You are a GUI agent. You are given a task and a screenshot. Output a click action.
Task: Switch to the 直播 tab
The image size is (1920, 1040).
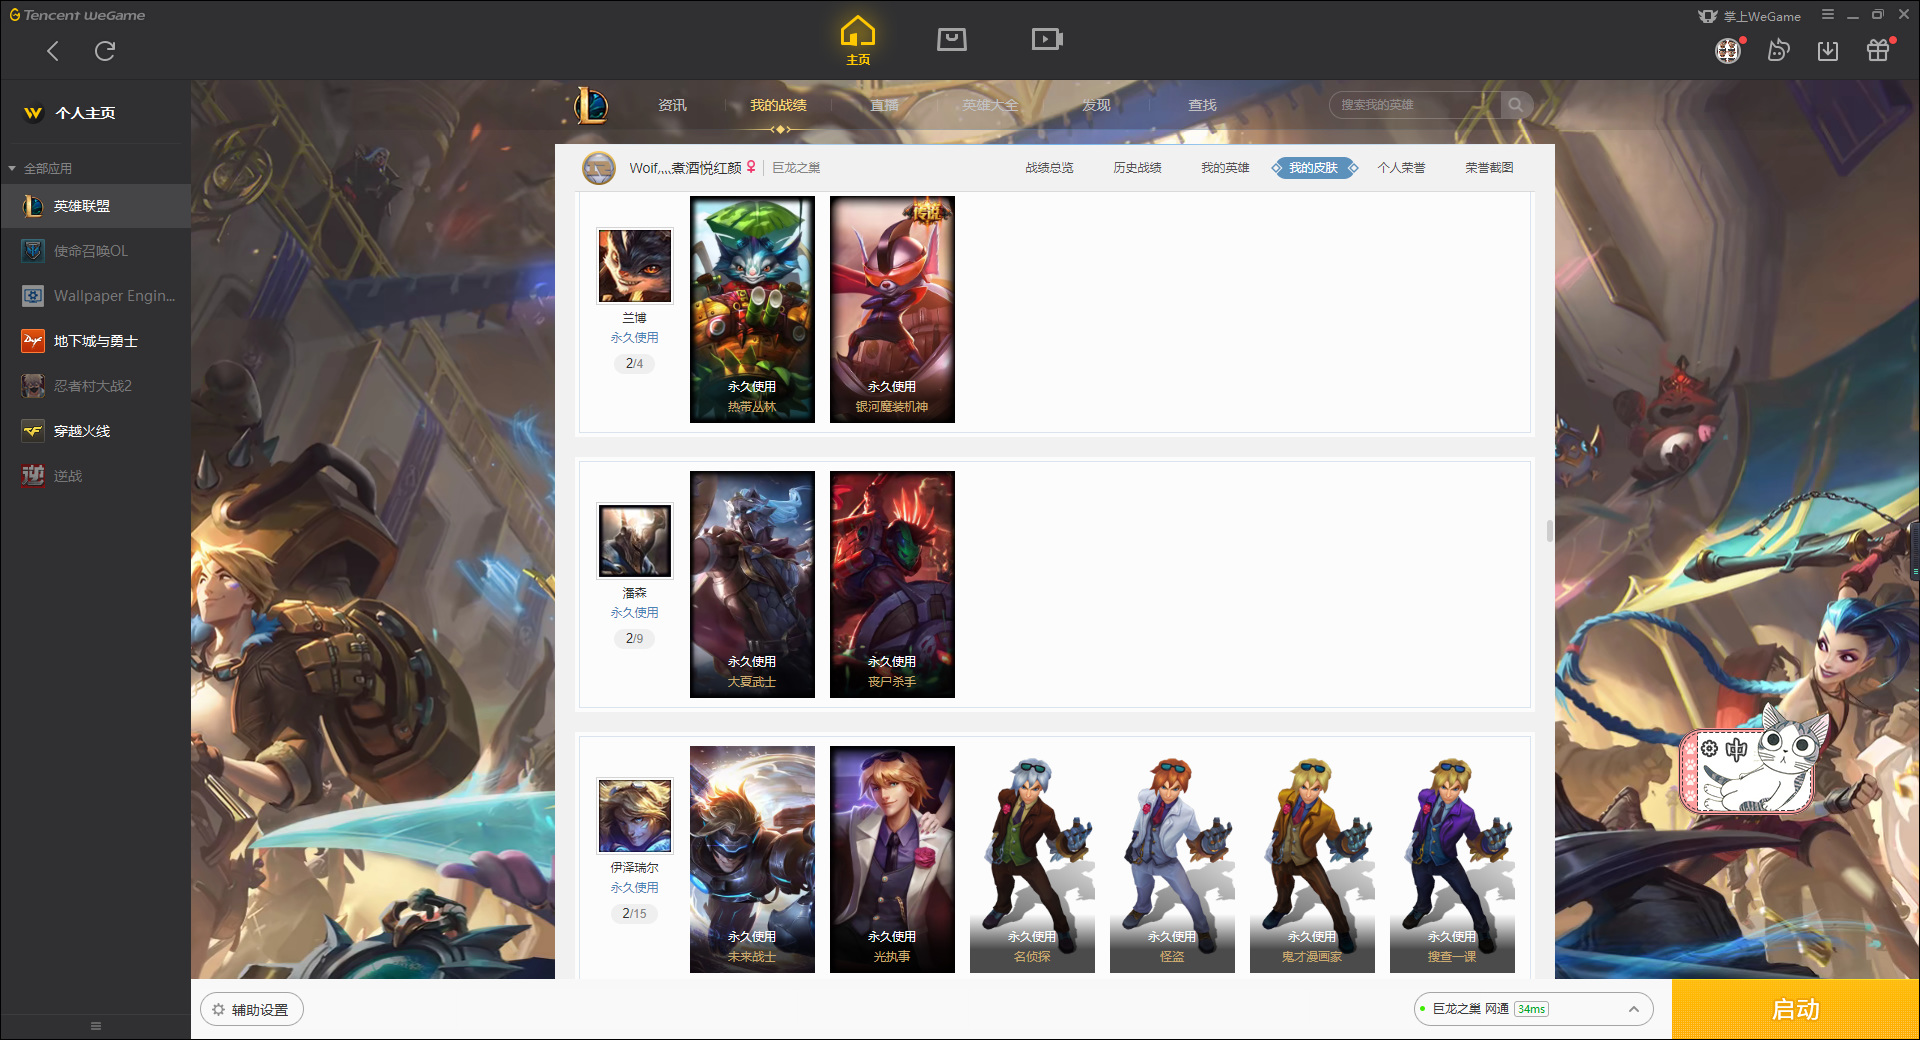click(x=884, y=105)
